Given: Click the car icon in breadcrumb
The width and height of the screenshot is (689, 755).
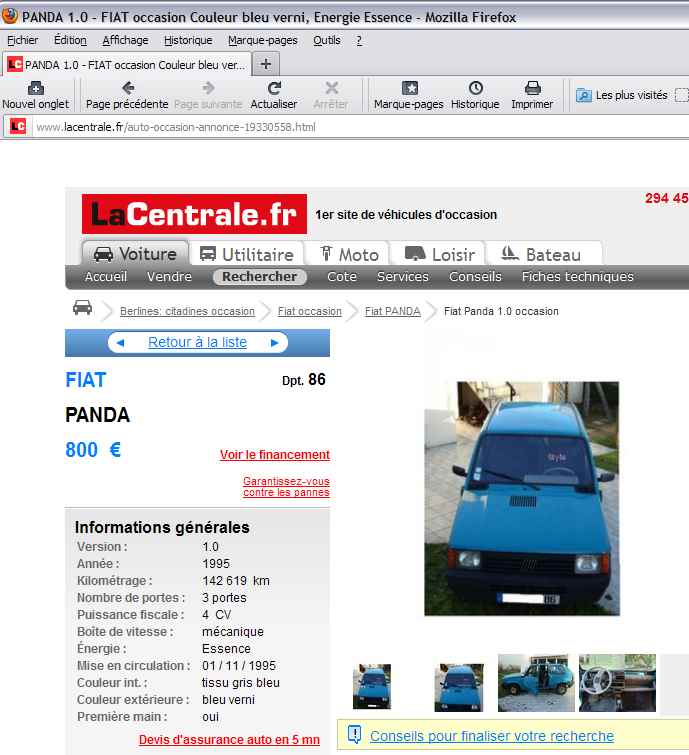Looking at the screenshot, I should pos(82,307).
